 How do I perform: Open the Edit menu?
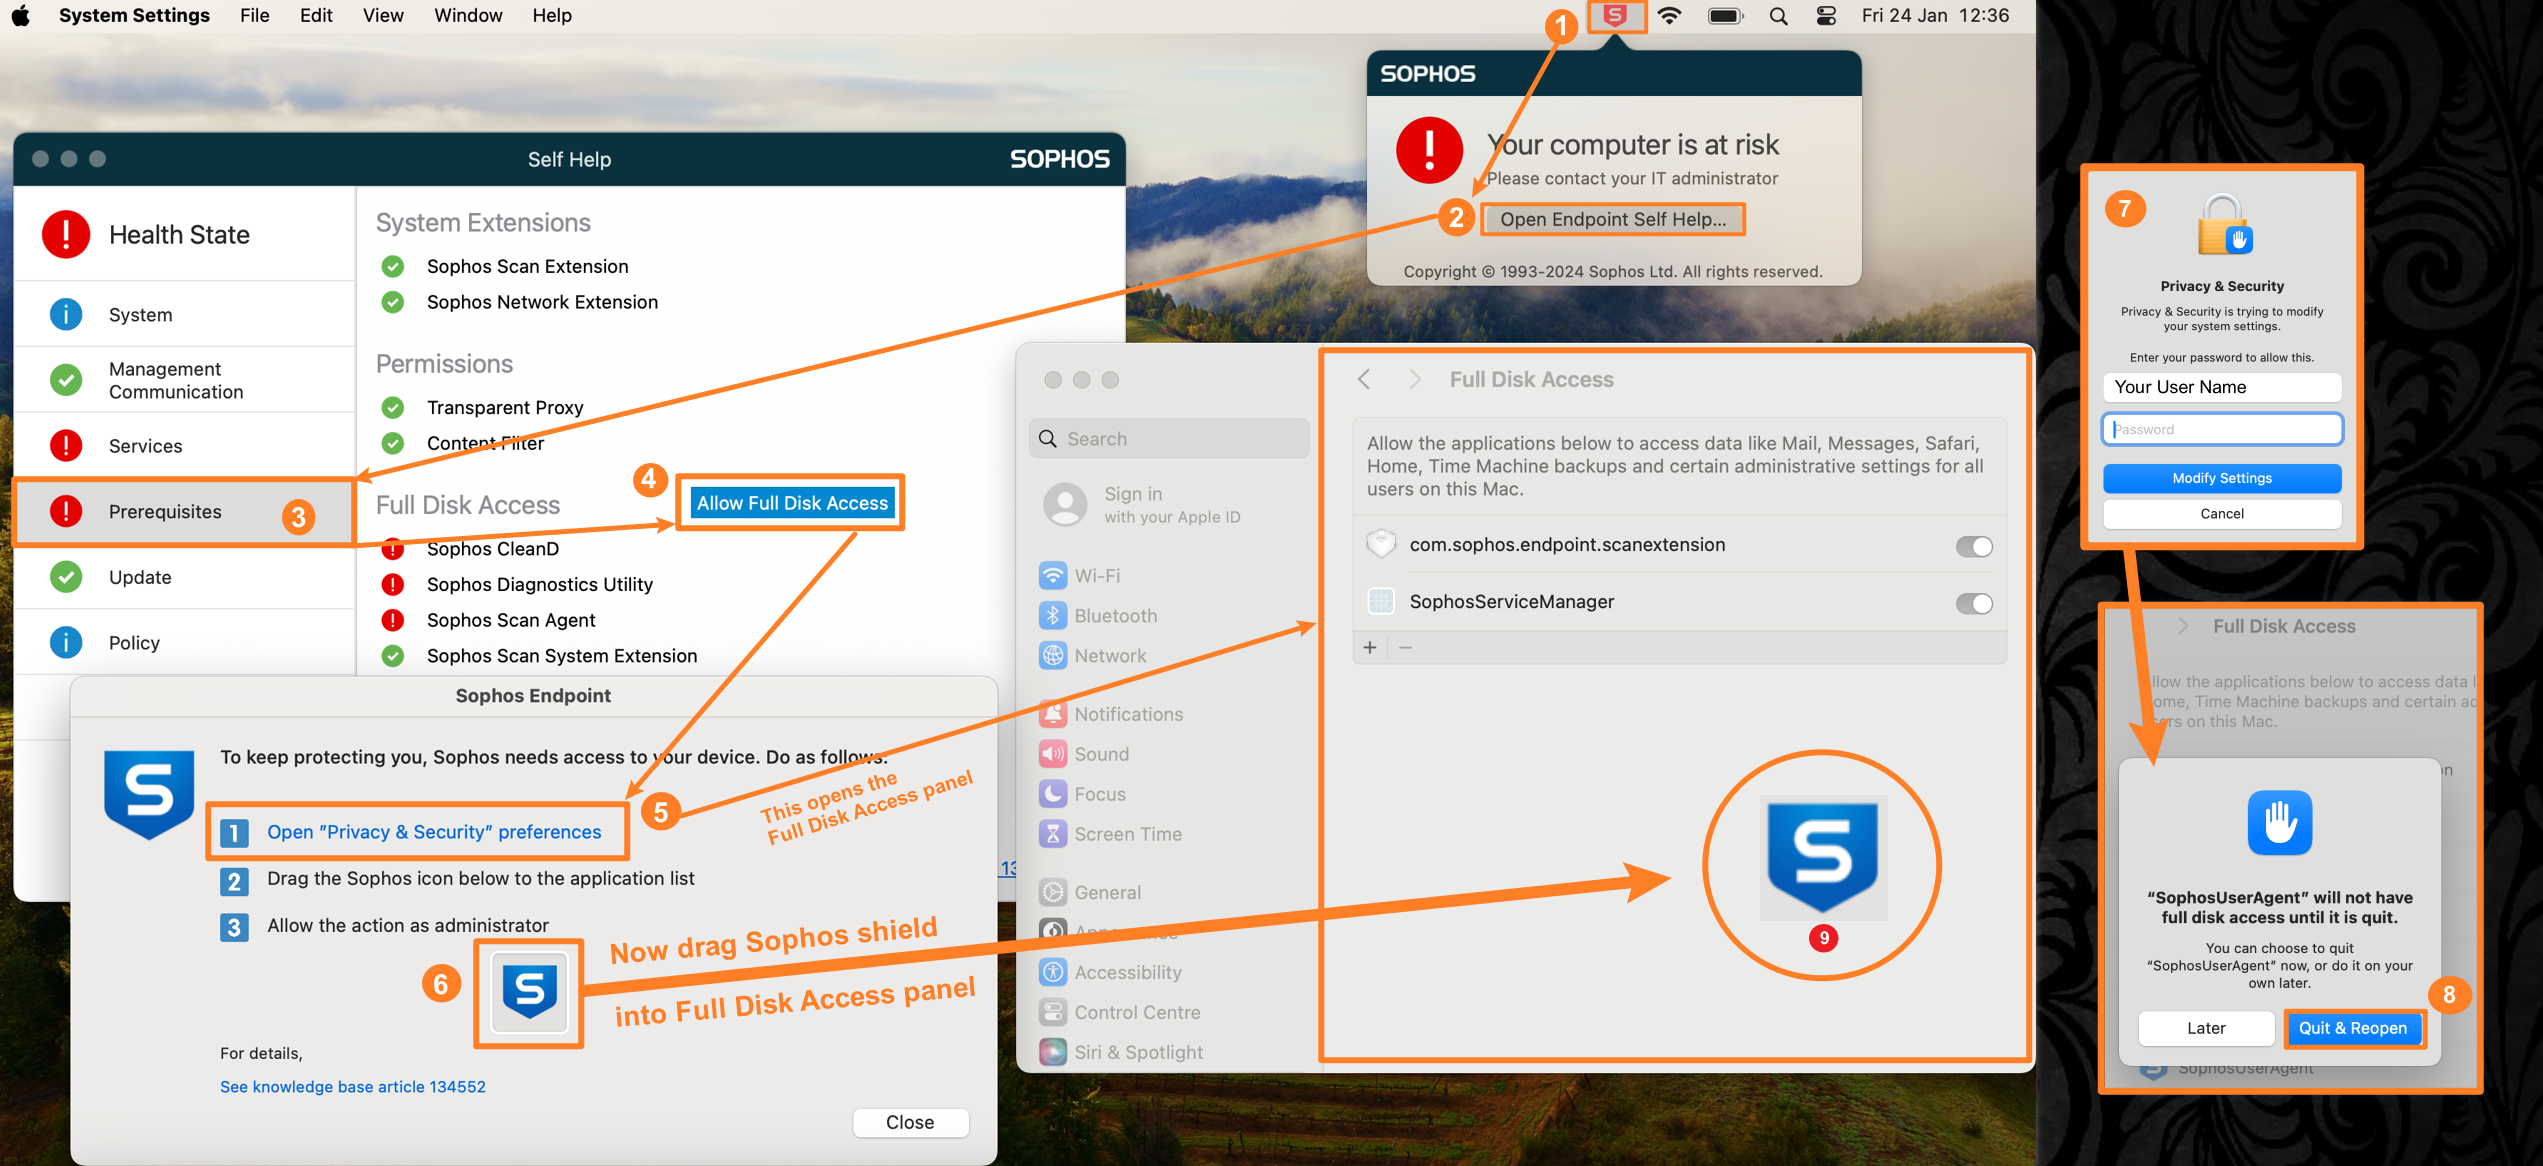pyautogui.click(x=316, y=15)
